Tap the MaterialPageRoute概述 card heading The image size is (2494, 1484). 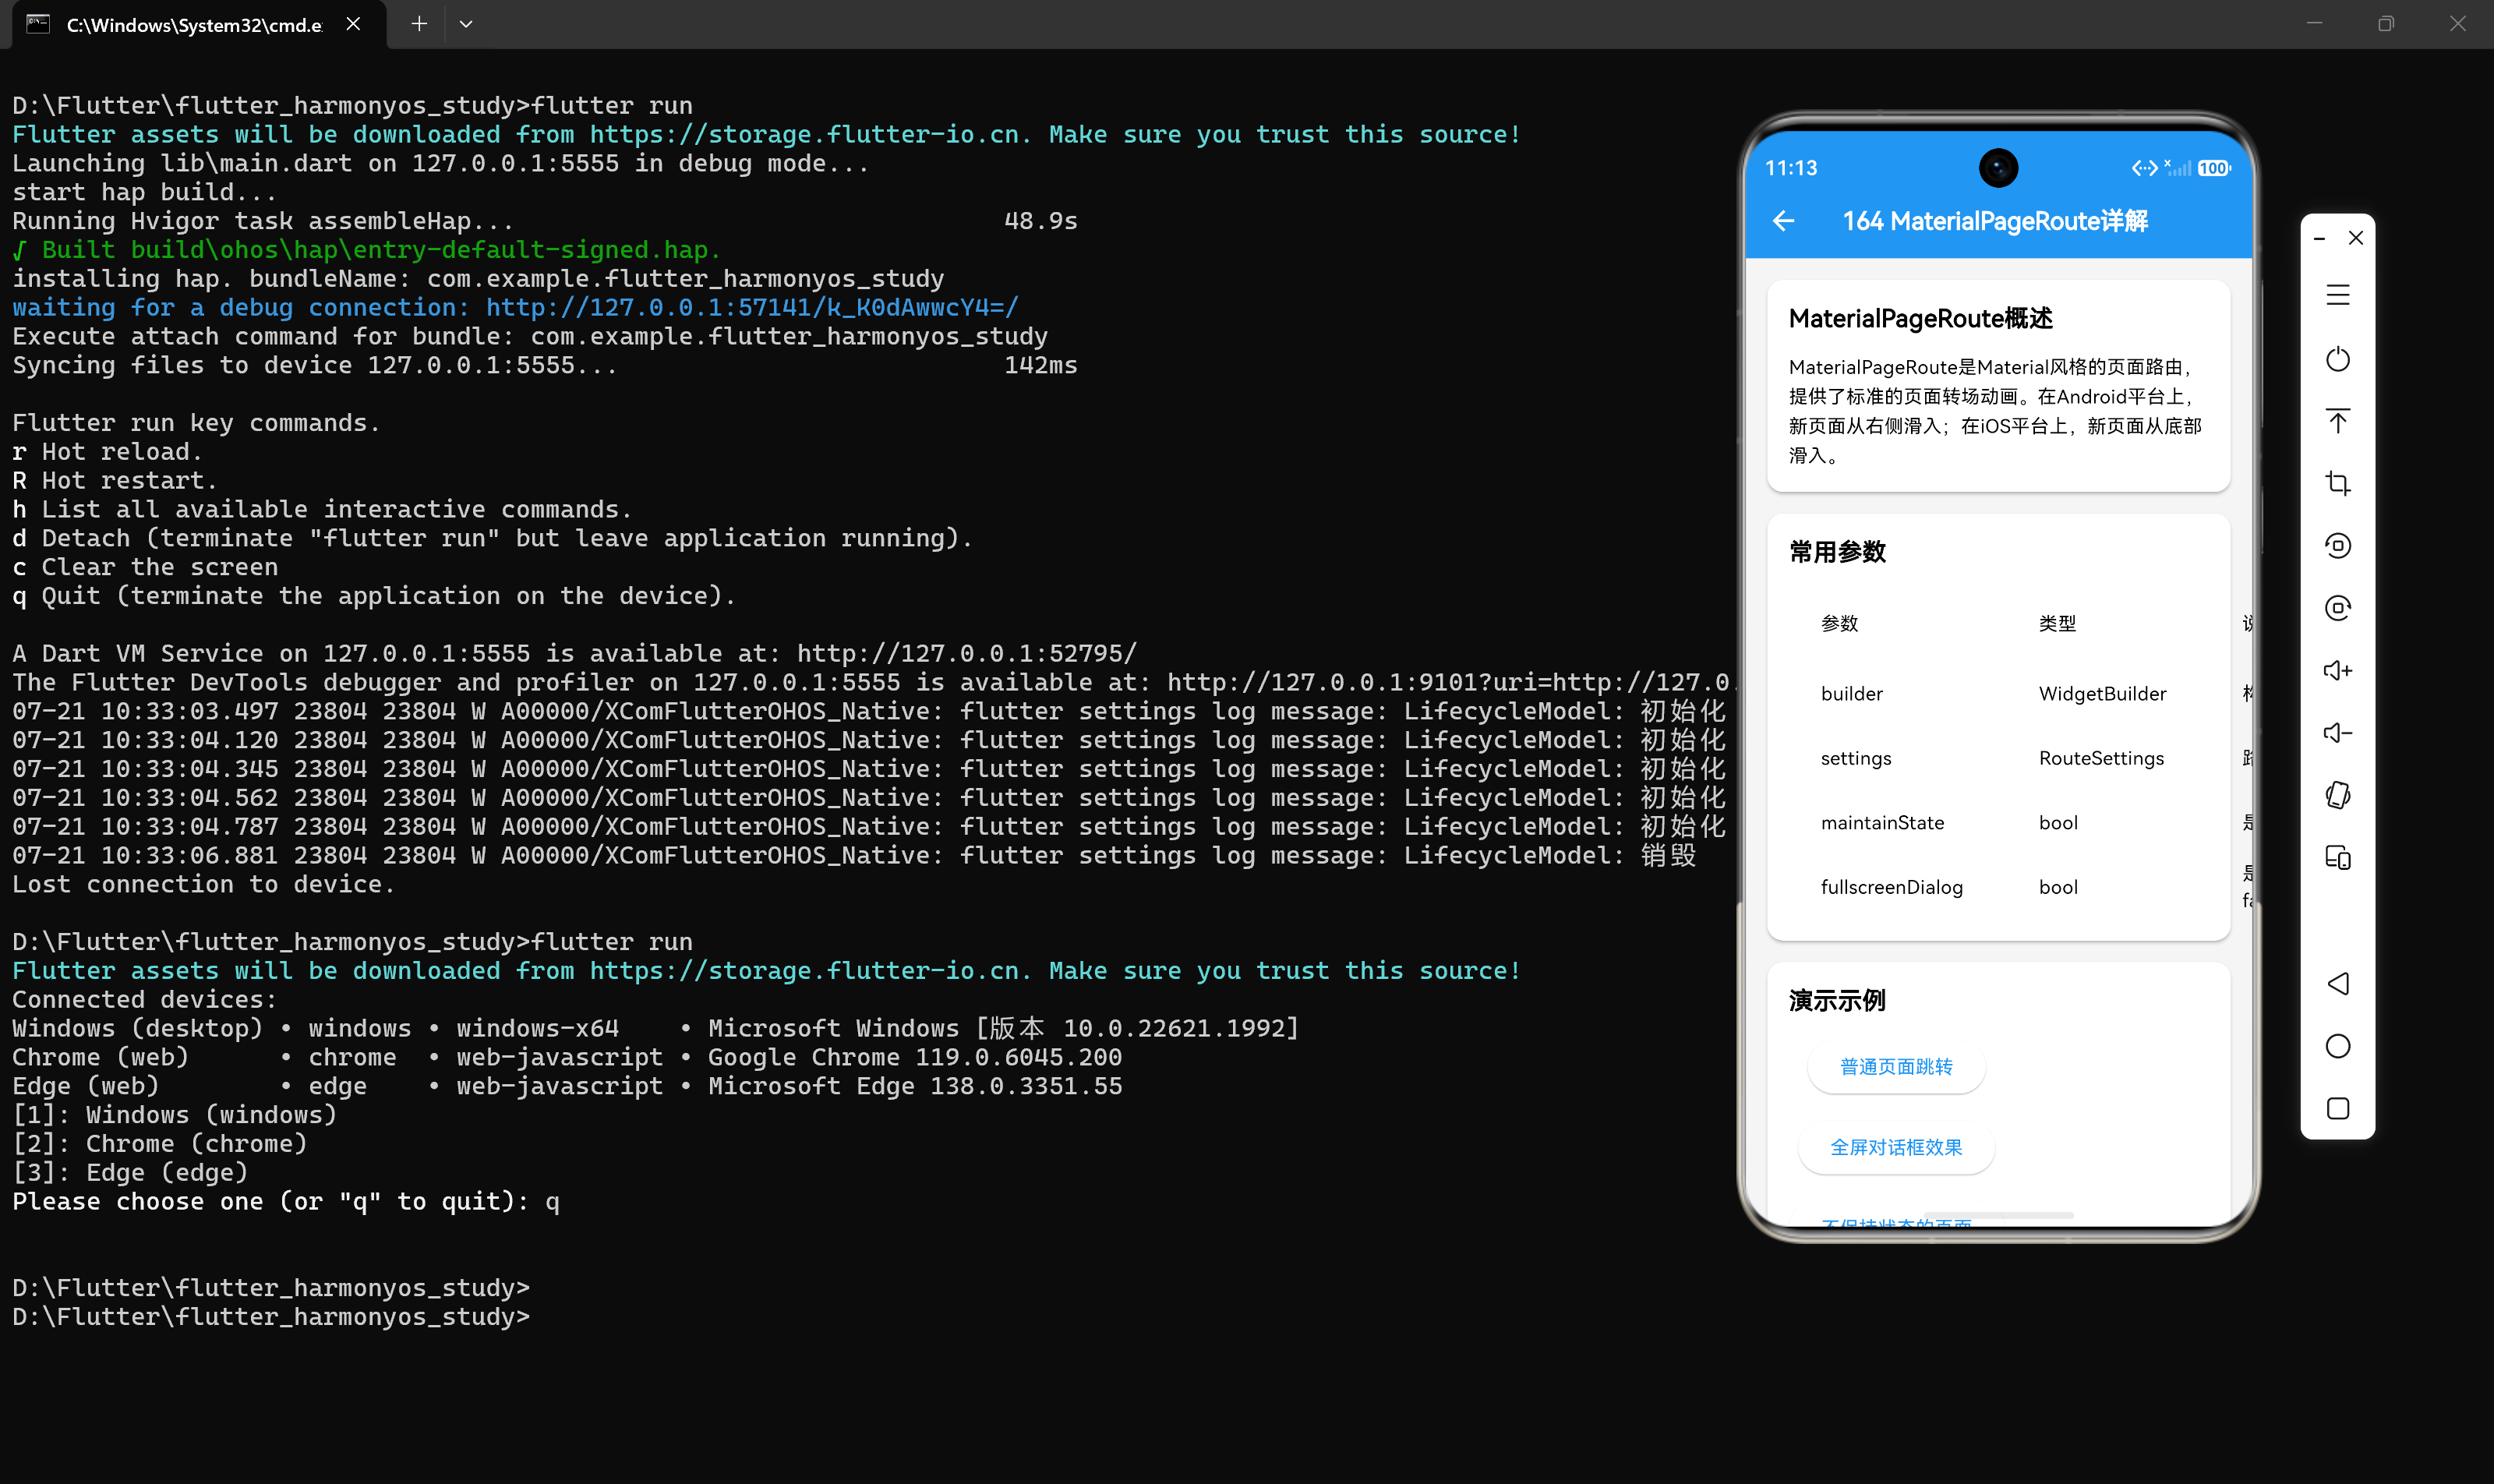tap(1920, 319)
